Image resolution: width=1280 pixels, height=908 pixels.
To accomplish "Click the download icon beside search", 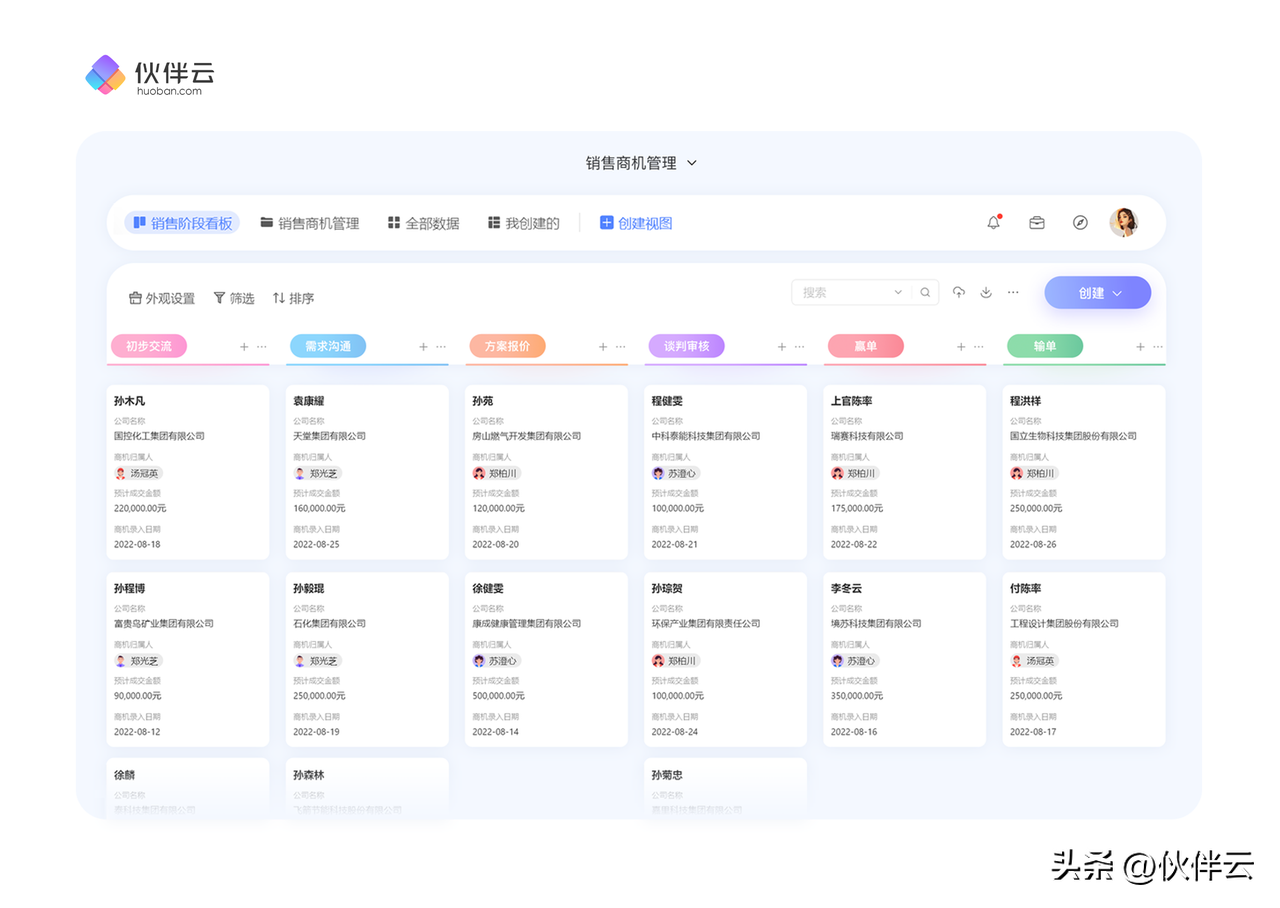I will (x=986, y=293).
